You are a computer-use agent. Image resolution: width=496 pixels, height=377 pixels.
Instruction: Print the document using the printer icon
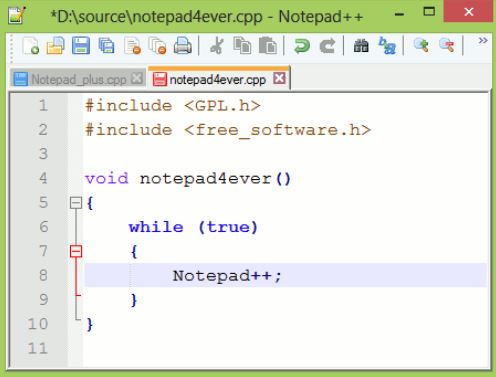click(x=183, y=46)
